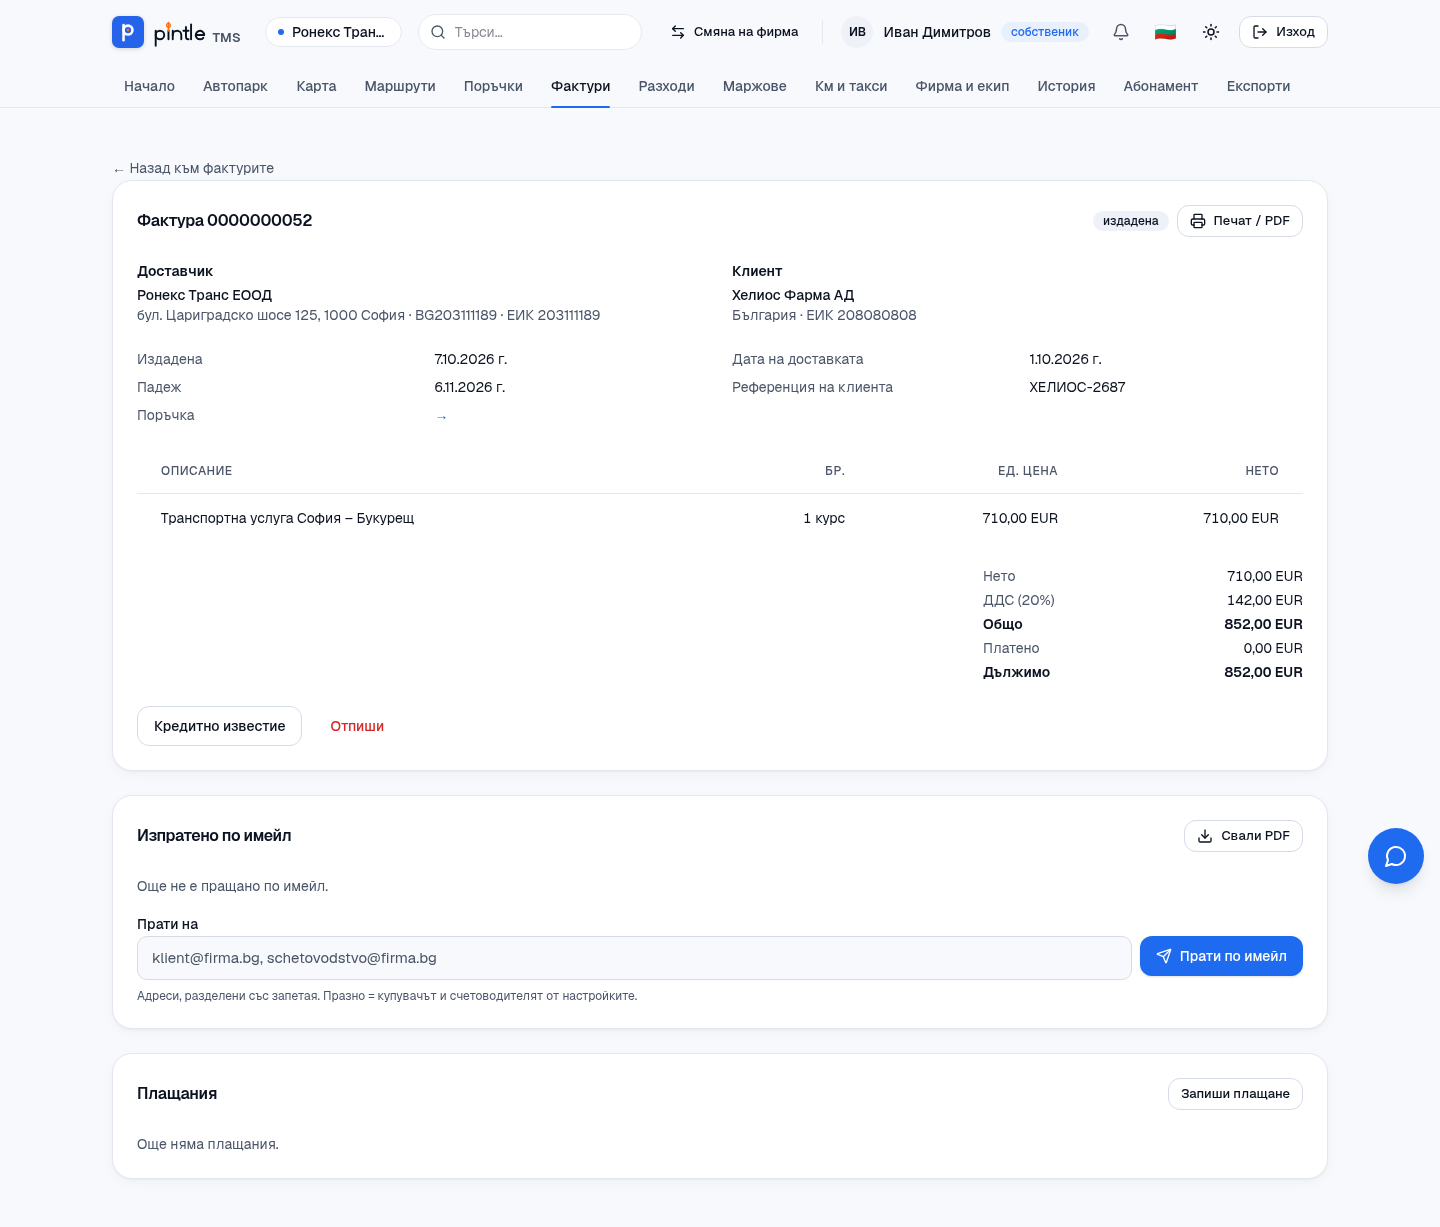Click the Транспортна услуга София – Букурещ row
The height and width of the screenshot is (1227, 1440).
[x=720, y=518]
